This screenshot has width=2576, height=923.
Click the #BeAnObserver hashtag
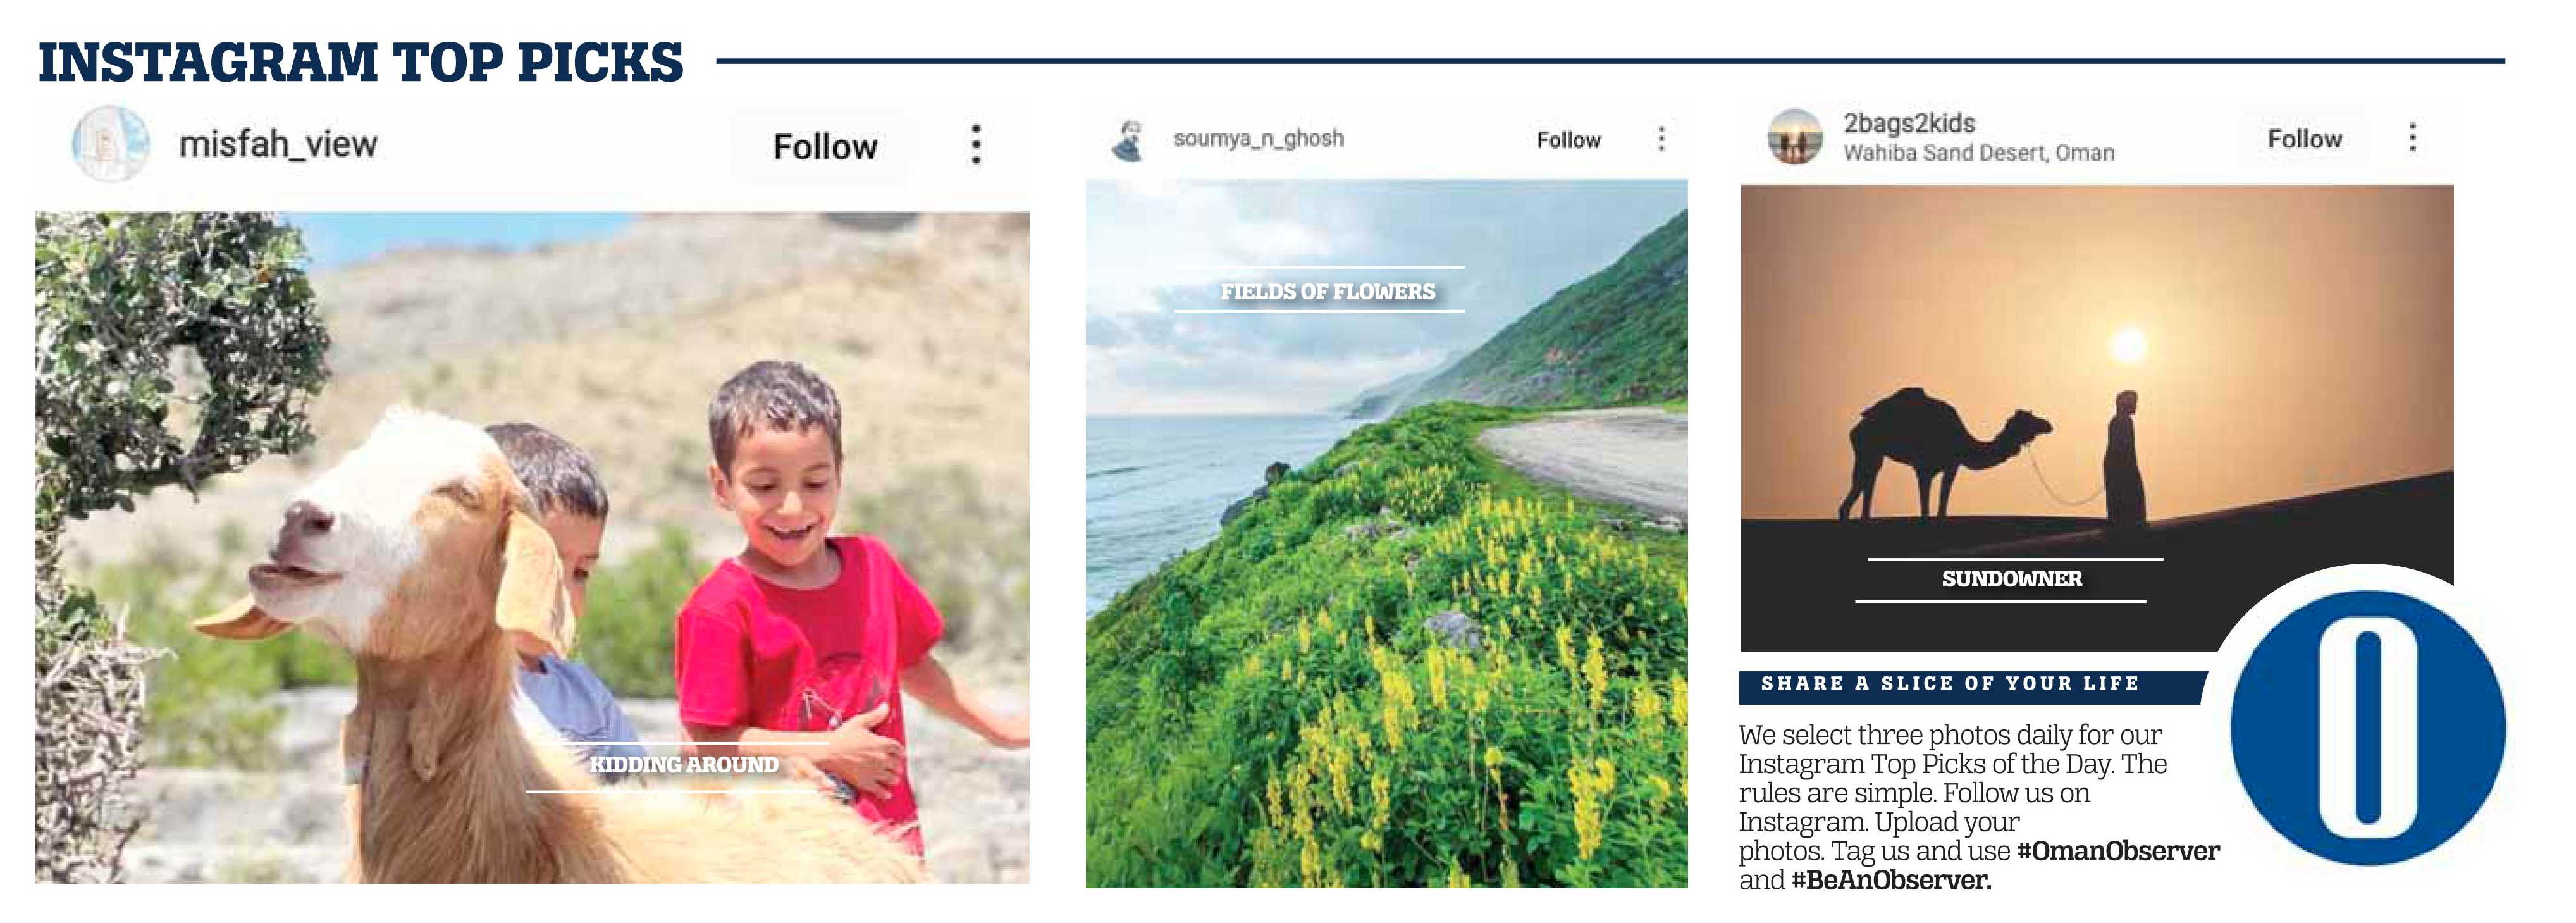point(1891,880)
